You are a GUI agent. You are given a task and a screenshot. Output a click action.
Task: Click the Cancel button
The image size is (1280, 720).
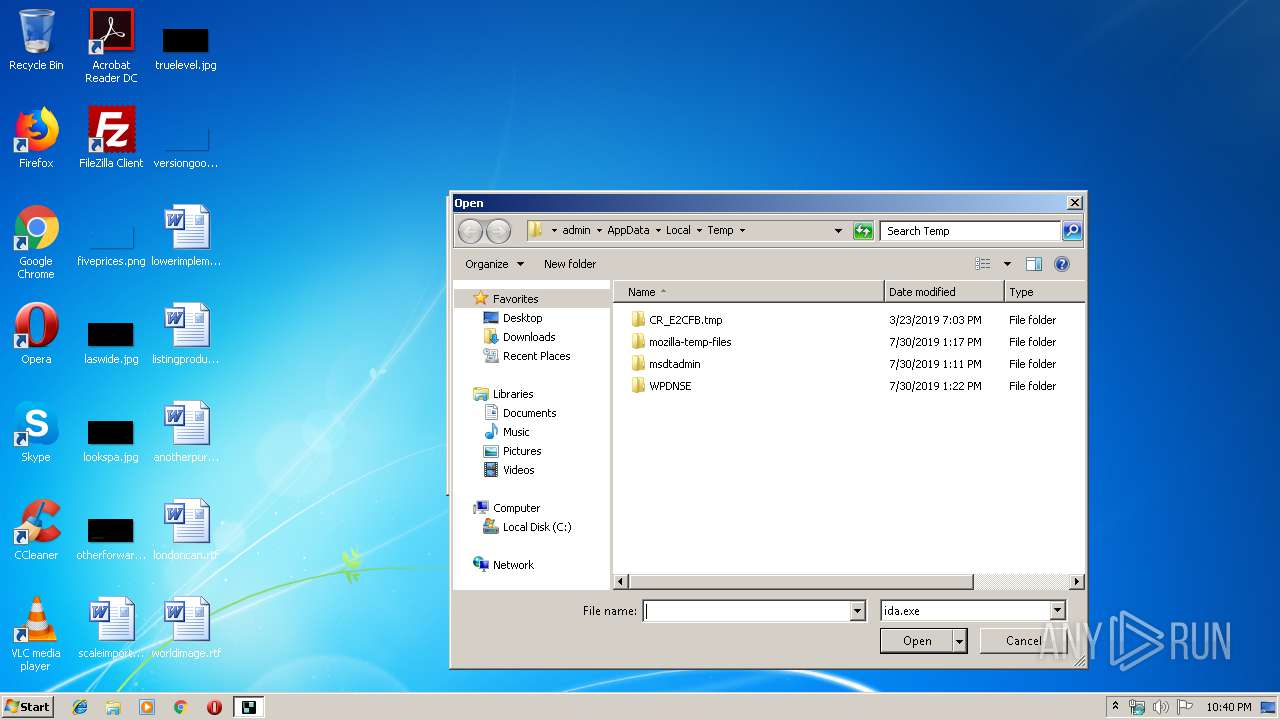(x=1023, y=641)
